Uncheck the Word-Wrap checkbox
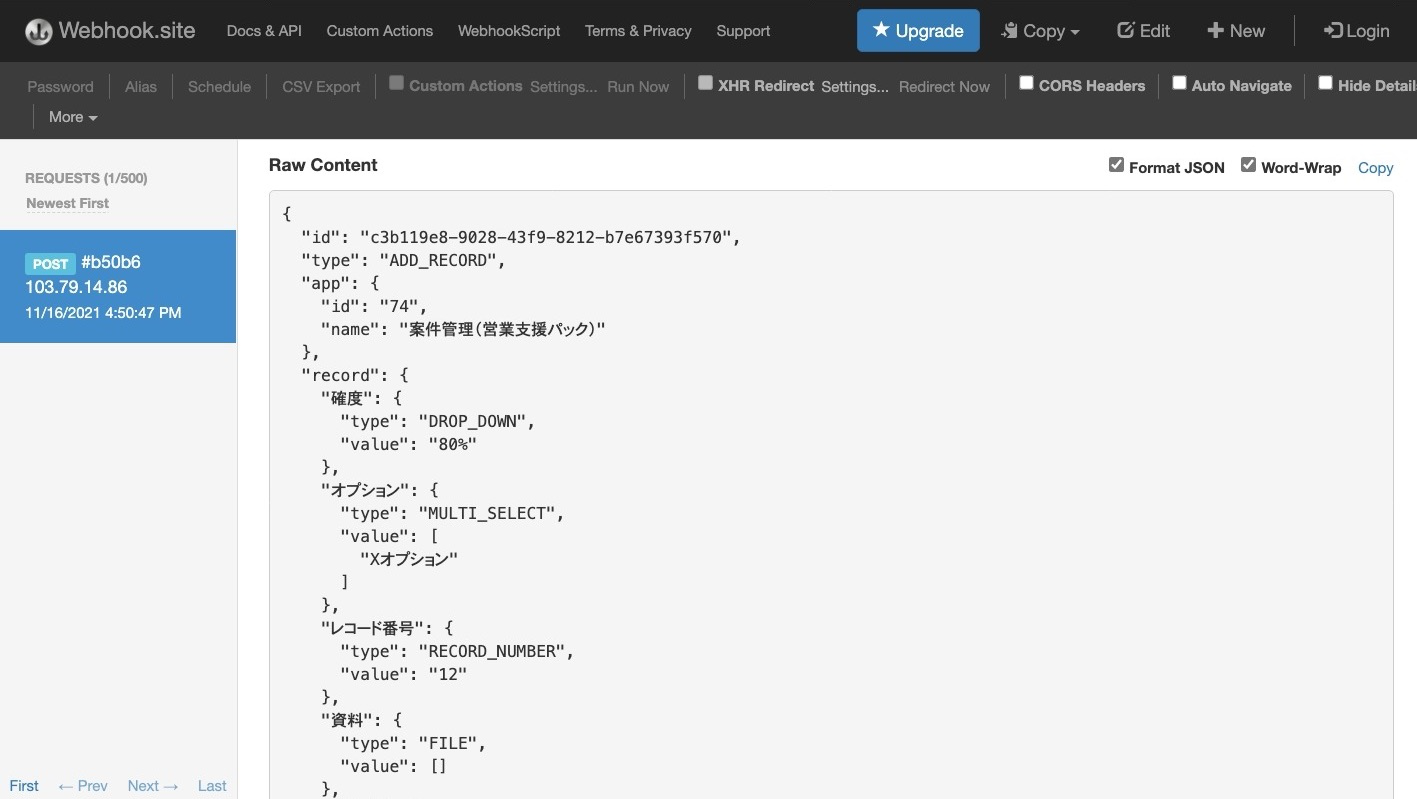1417x799 pixels. [x=1248, y=165]
